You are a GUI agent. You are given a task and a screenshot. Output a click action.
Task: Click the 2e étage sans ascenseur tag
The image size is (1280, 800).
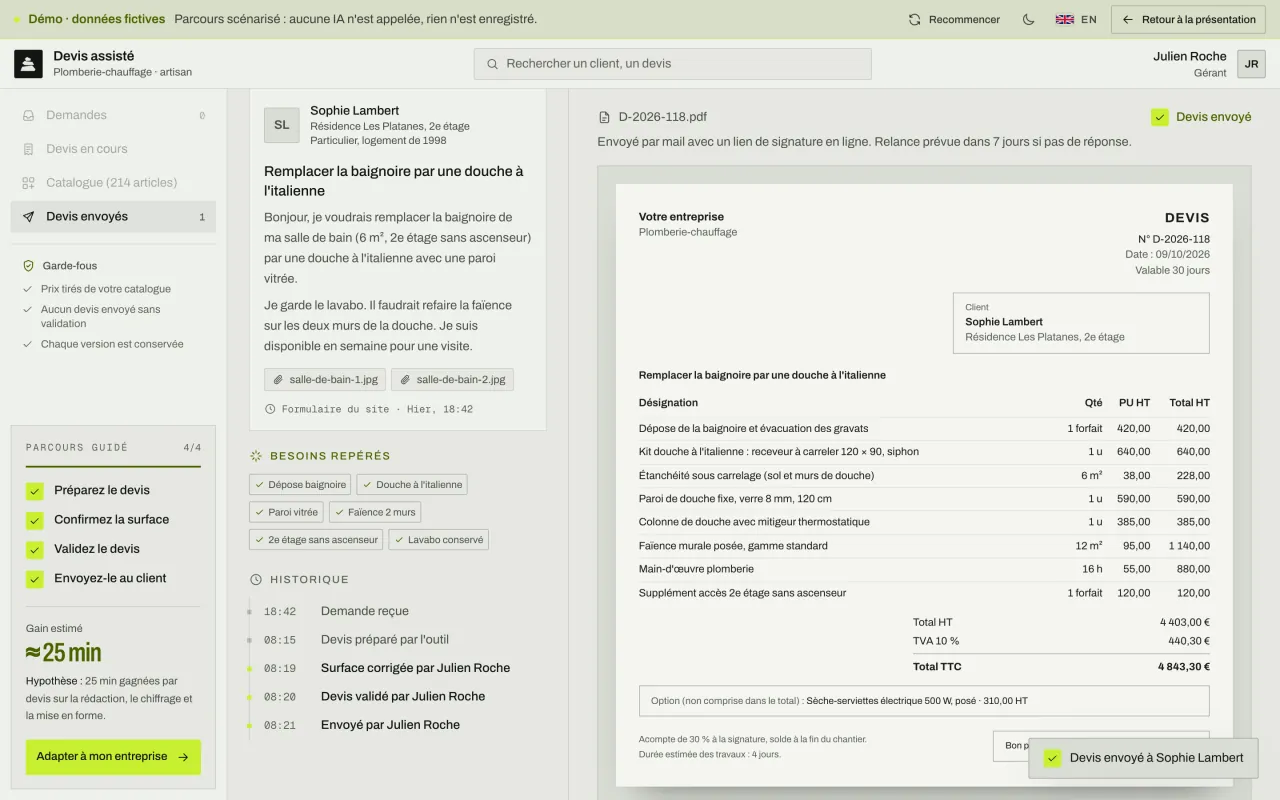[x=316, y=540]
